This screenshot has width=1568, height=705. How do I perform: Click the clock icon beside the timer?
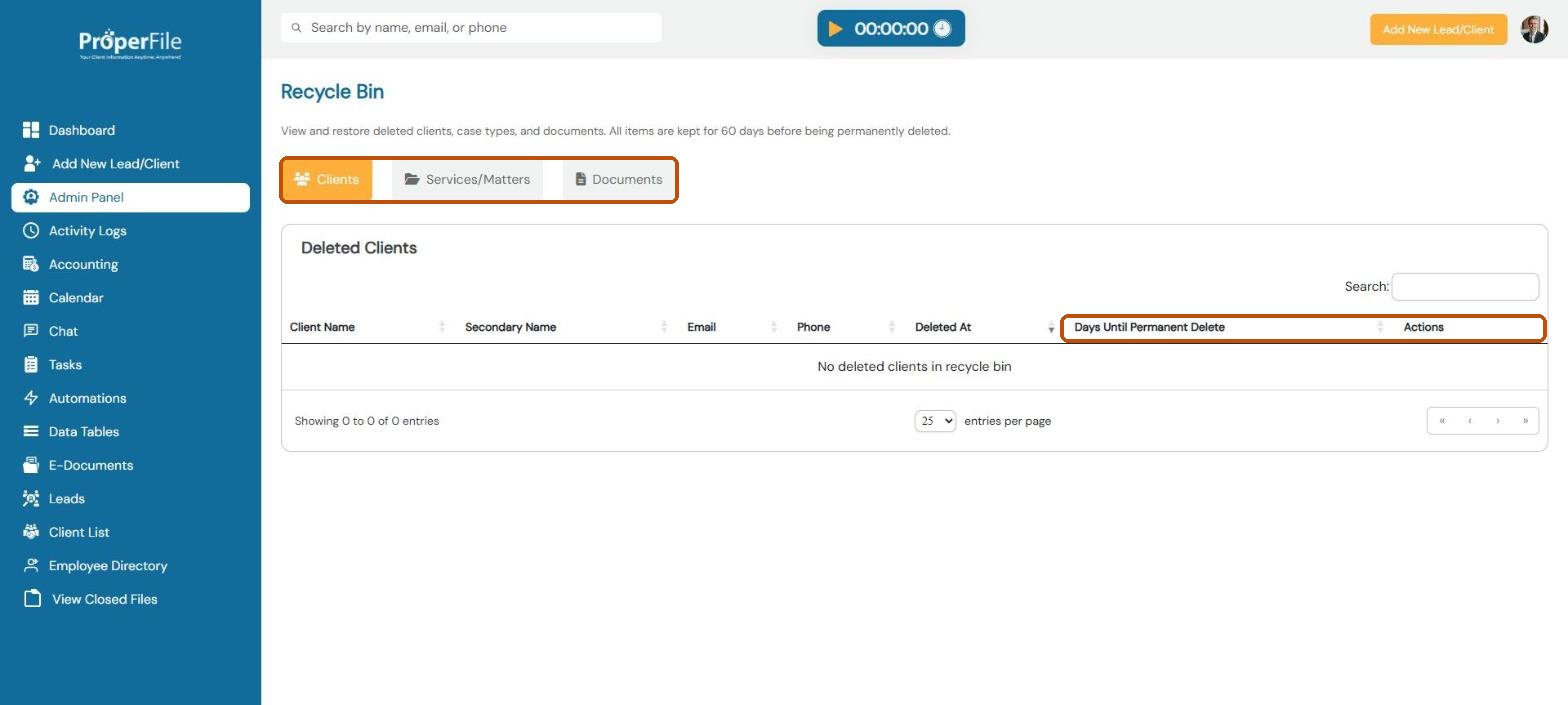(942, 29)
